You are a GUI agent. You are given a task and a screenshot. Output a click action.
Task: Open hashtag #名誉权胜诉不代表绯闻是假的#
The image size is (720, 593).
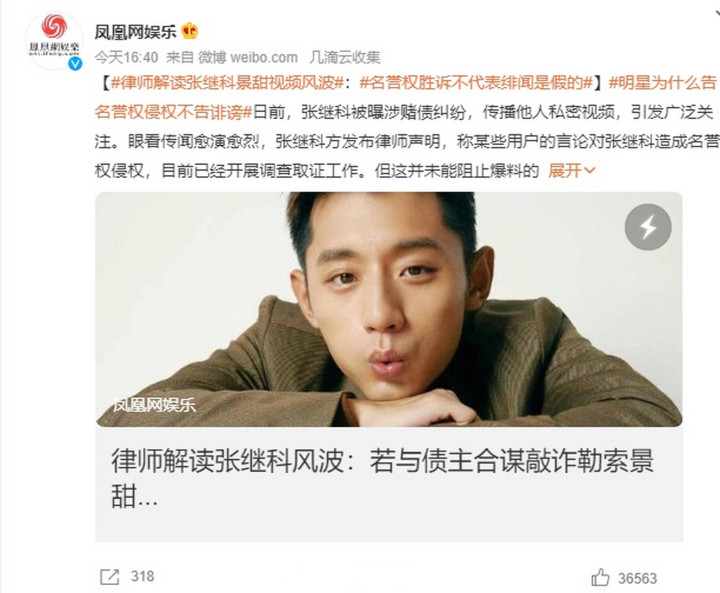point(476,83)
